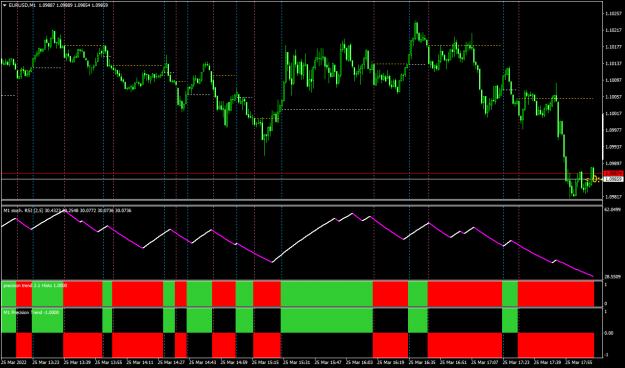
Task: Click the 25 Mar 16:51 time label
Action: [454, 363]
